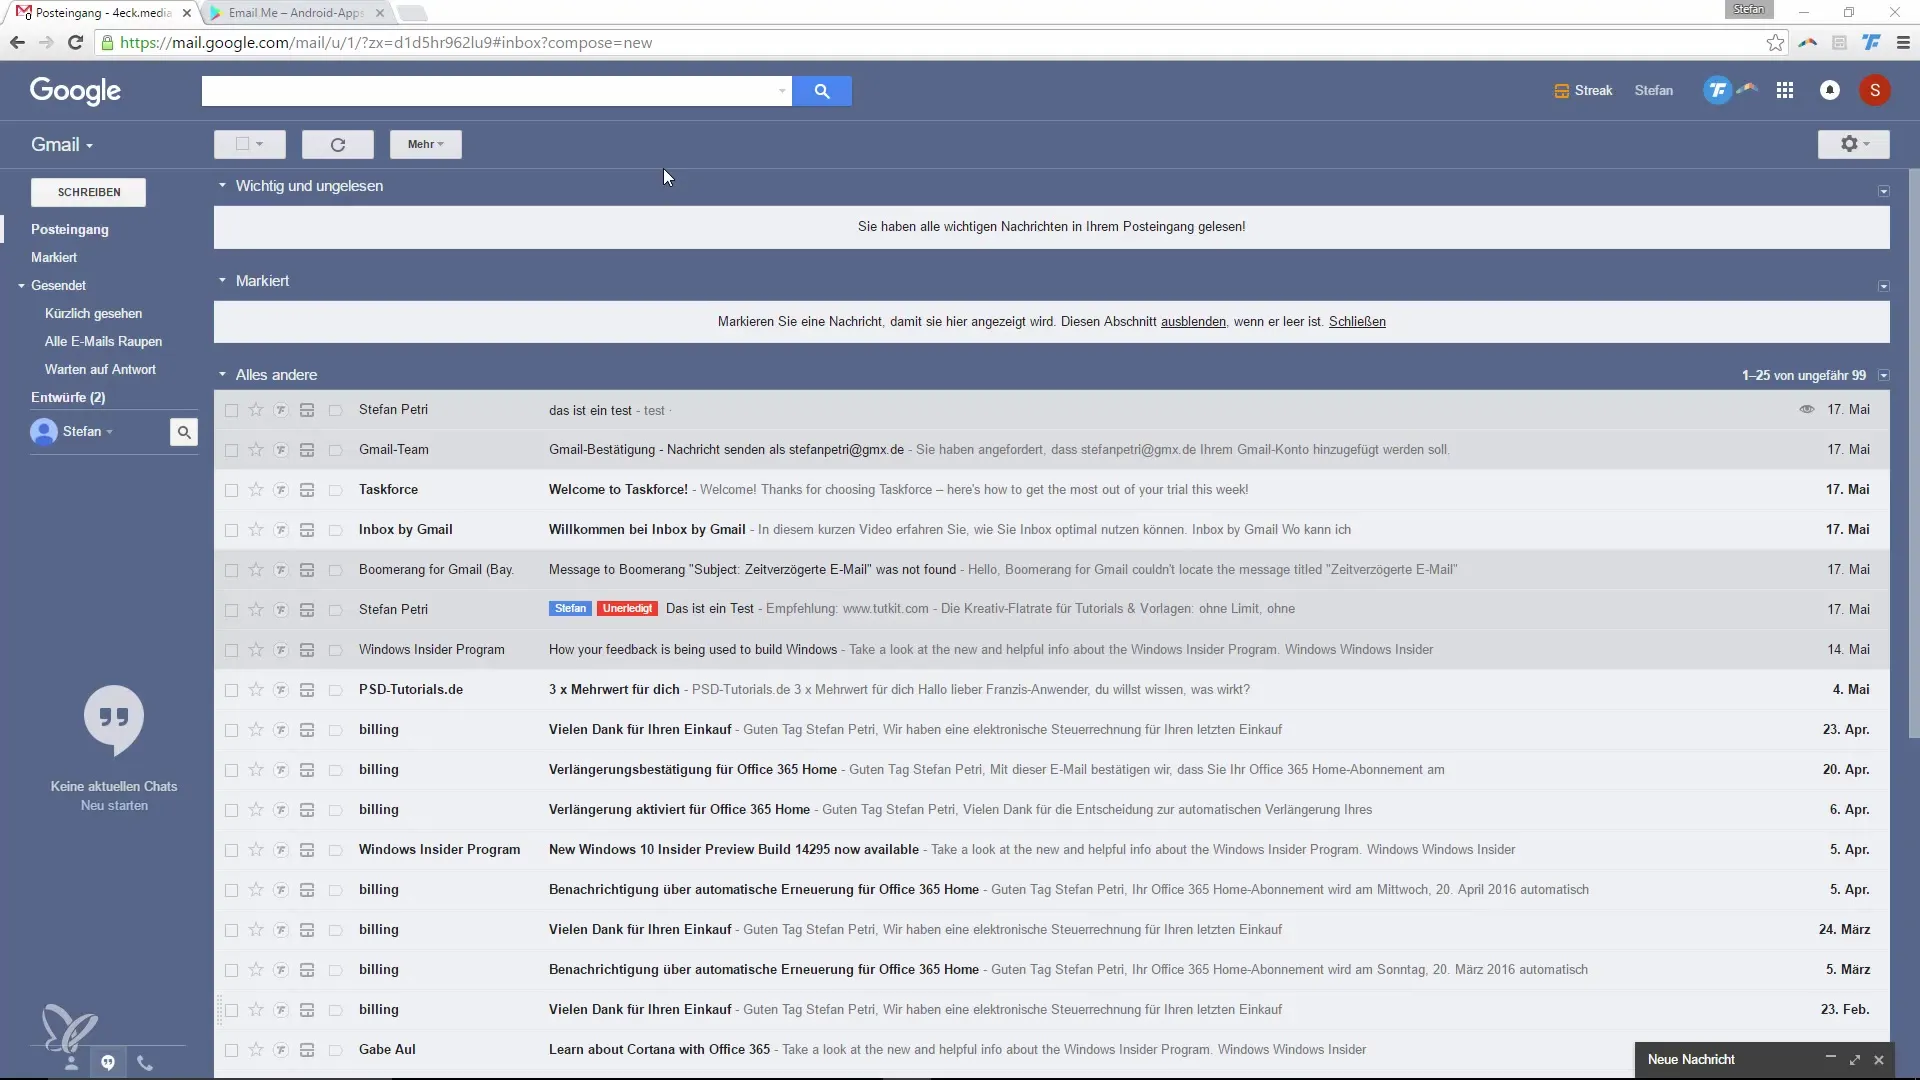Click the refresh mail button
Image resolution: width=1920 pixels, height=1080 pixels.
click(338, 144)
